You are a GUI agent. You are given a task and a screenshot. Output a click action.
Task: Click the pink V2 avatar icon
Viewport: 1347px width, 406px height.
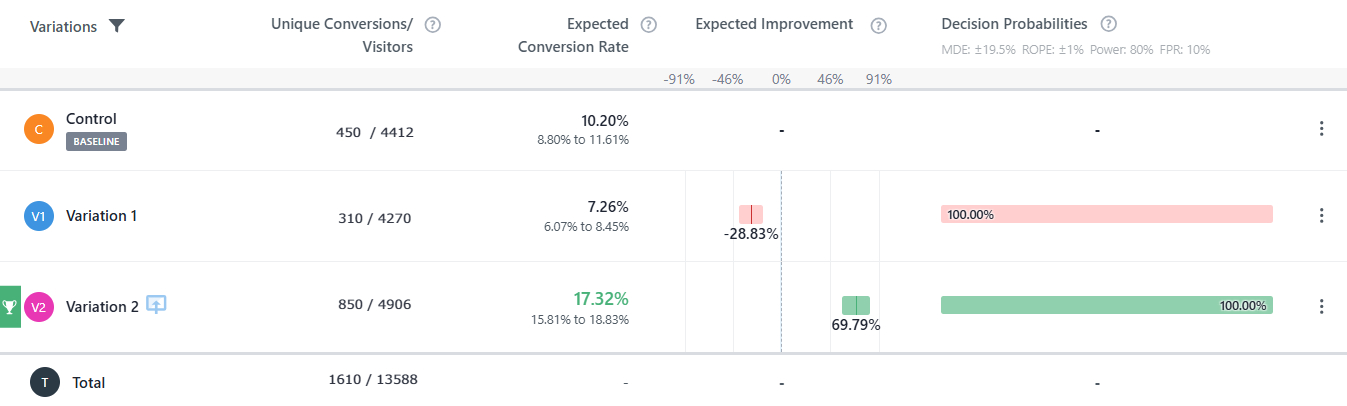(x=38, y=307)
